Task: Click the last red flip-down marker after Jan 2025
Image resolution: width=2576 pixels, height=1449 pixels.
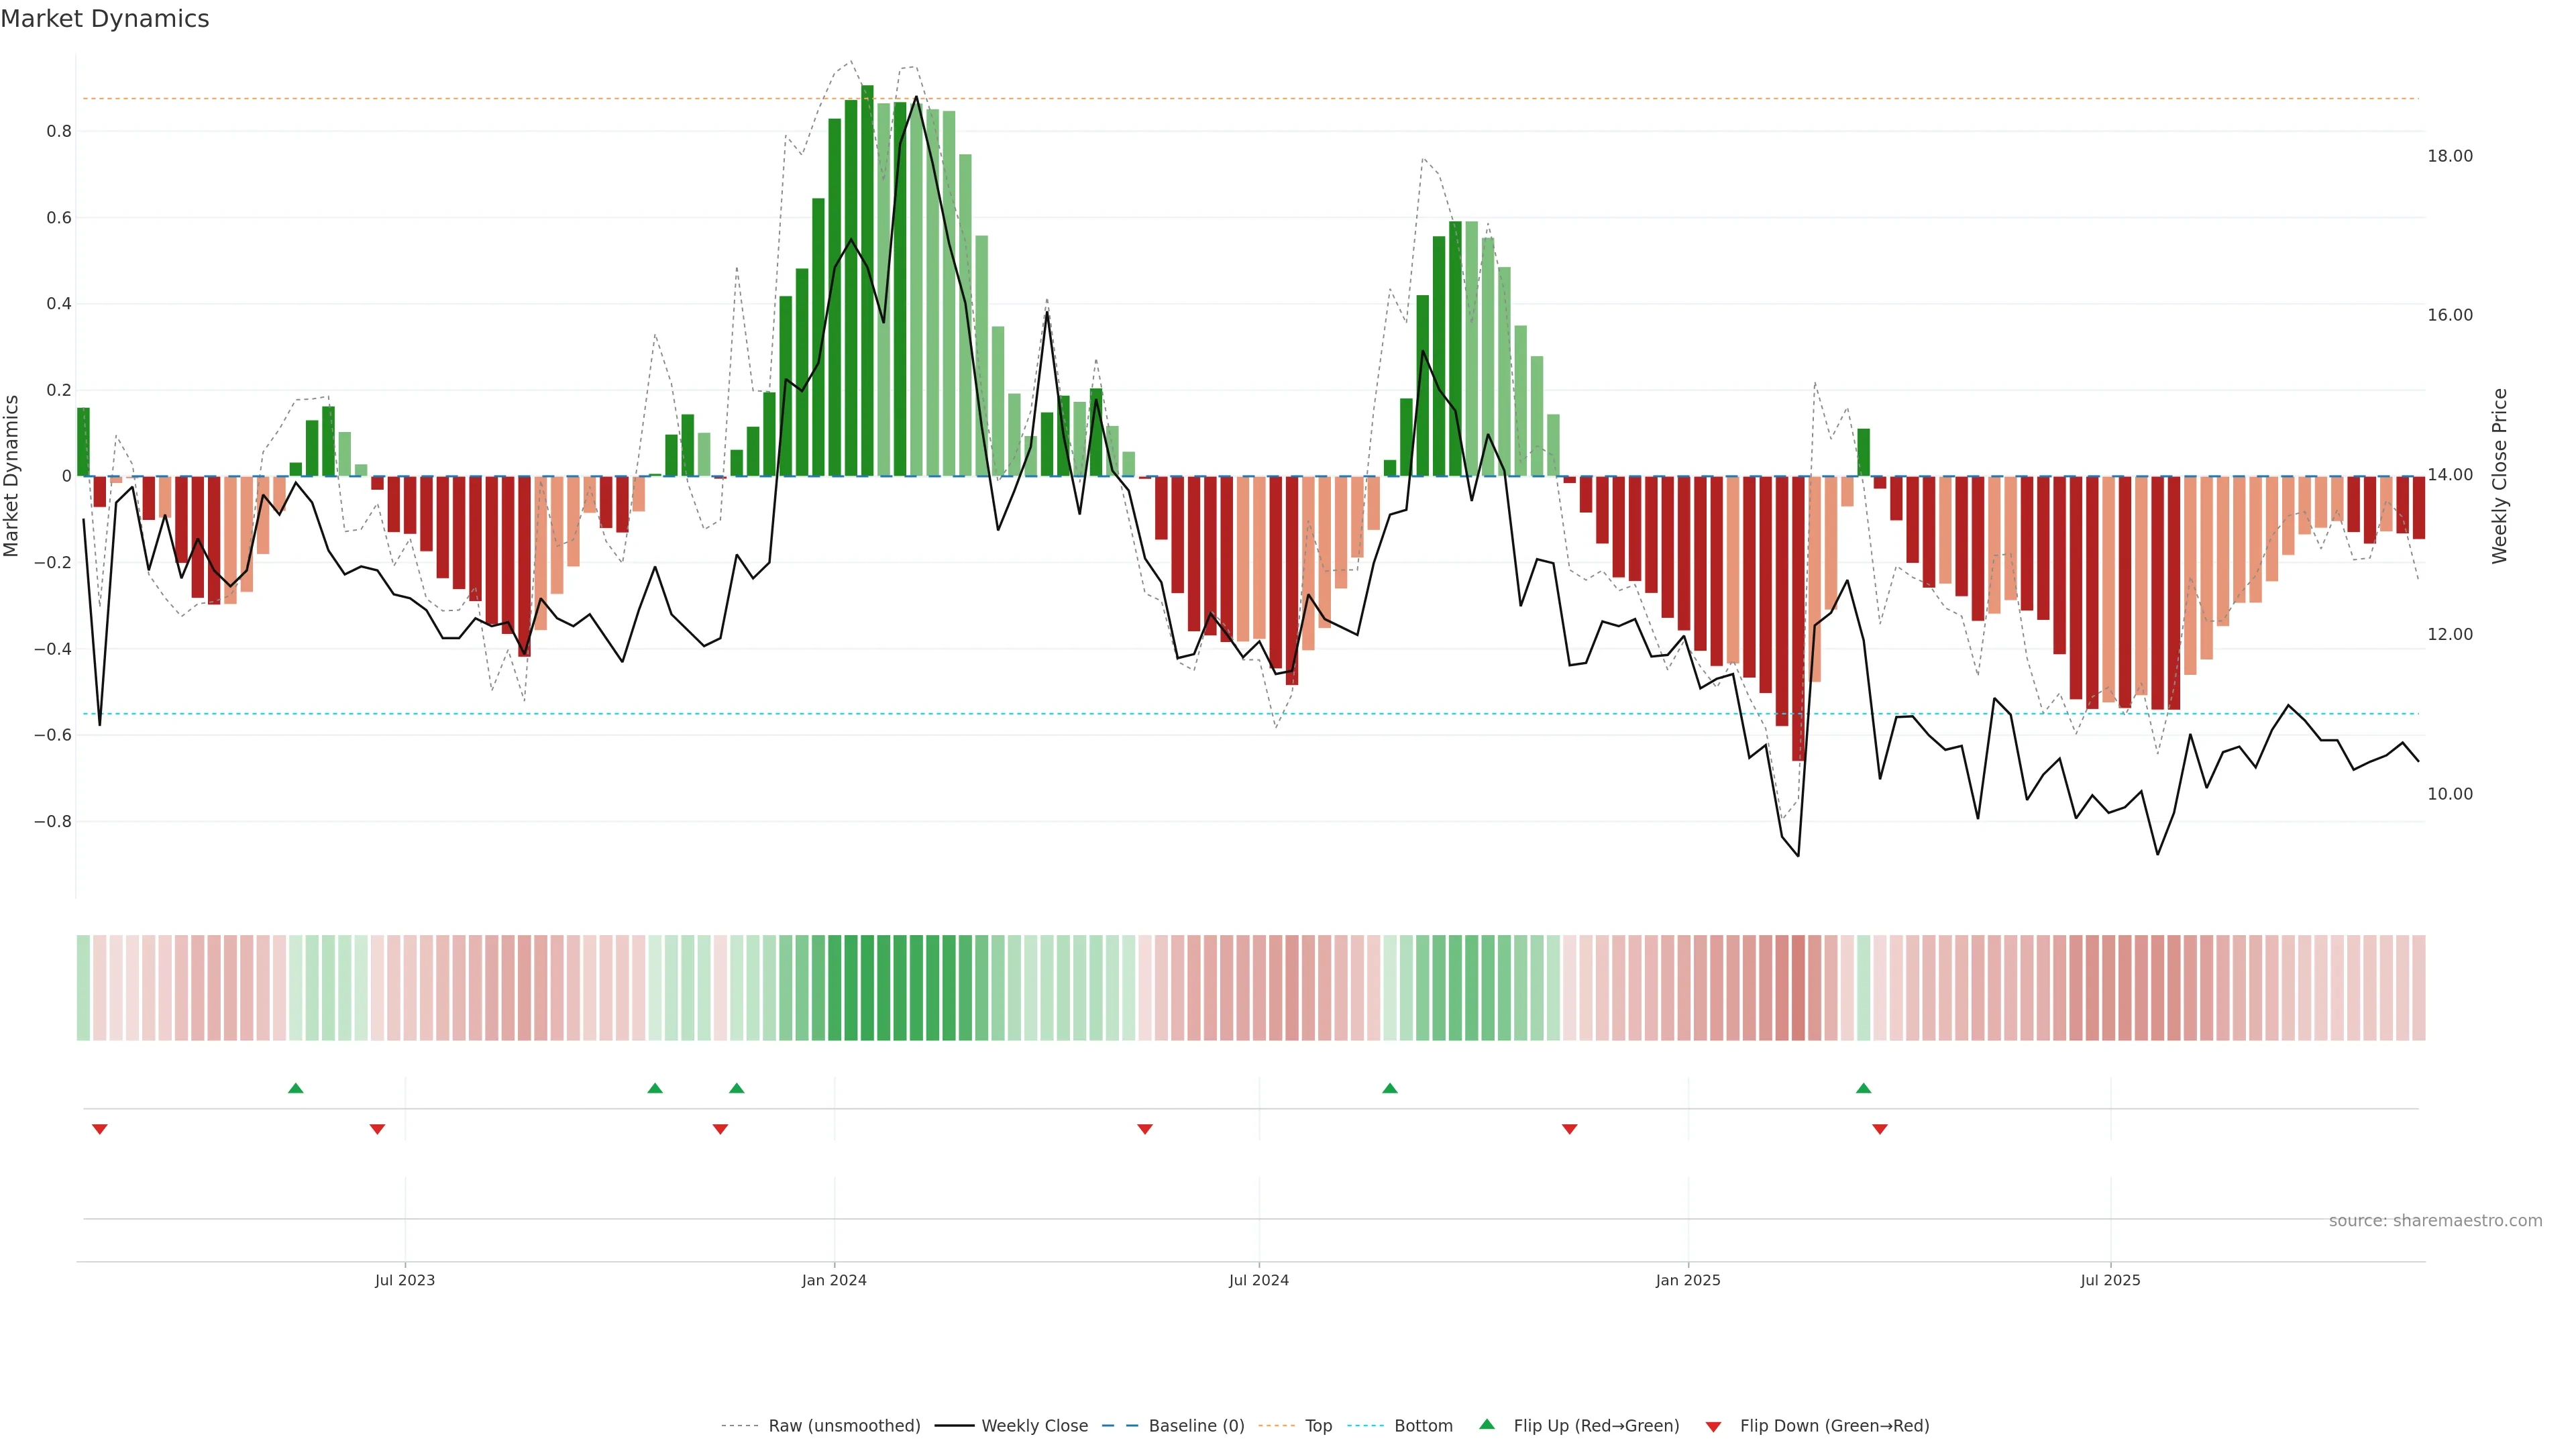Action: click(x=1880, y=1129)
